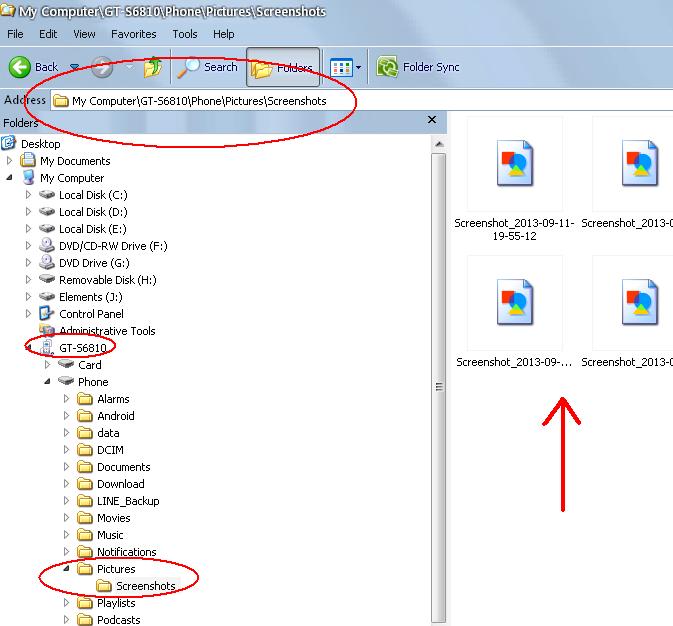This screenshot has height=626, width=673.
Task: Expand Local Disk (C:)
Action: point(28,194)
